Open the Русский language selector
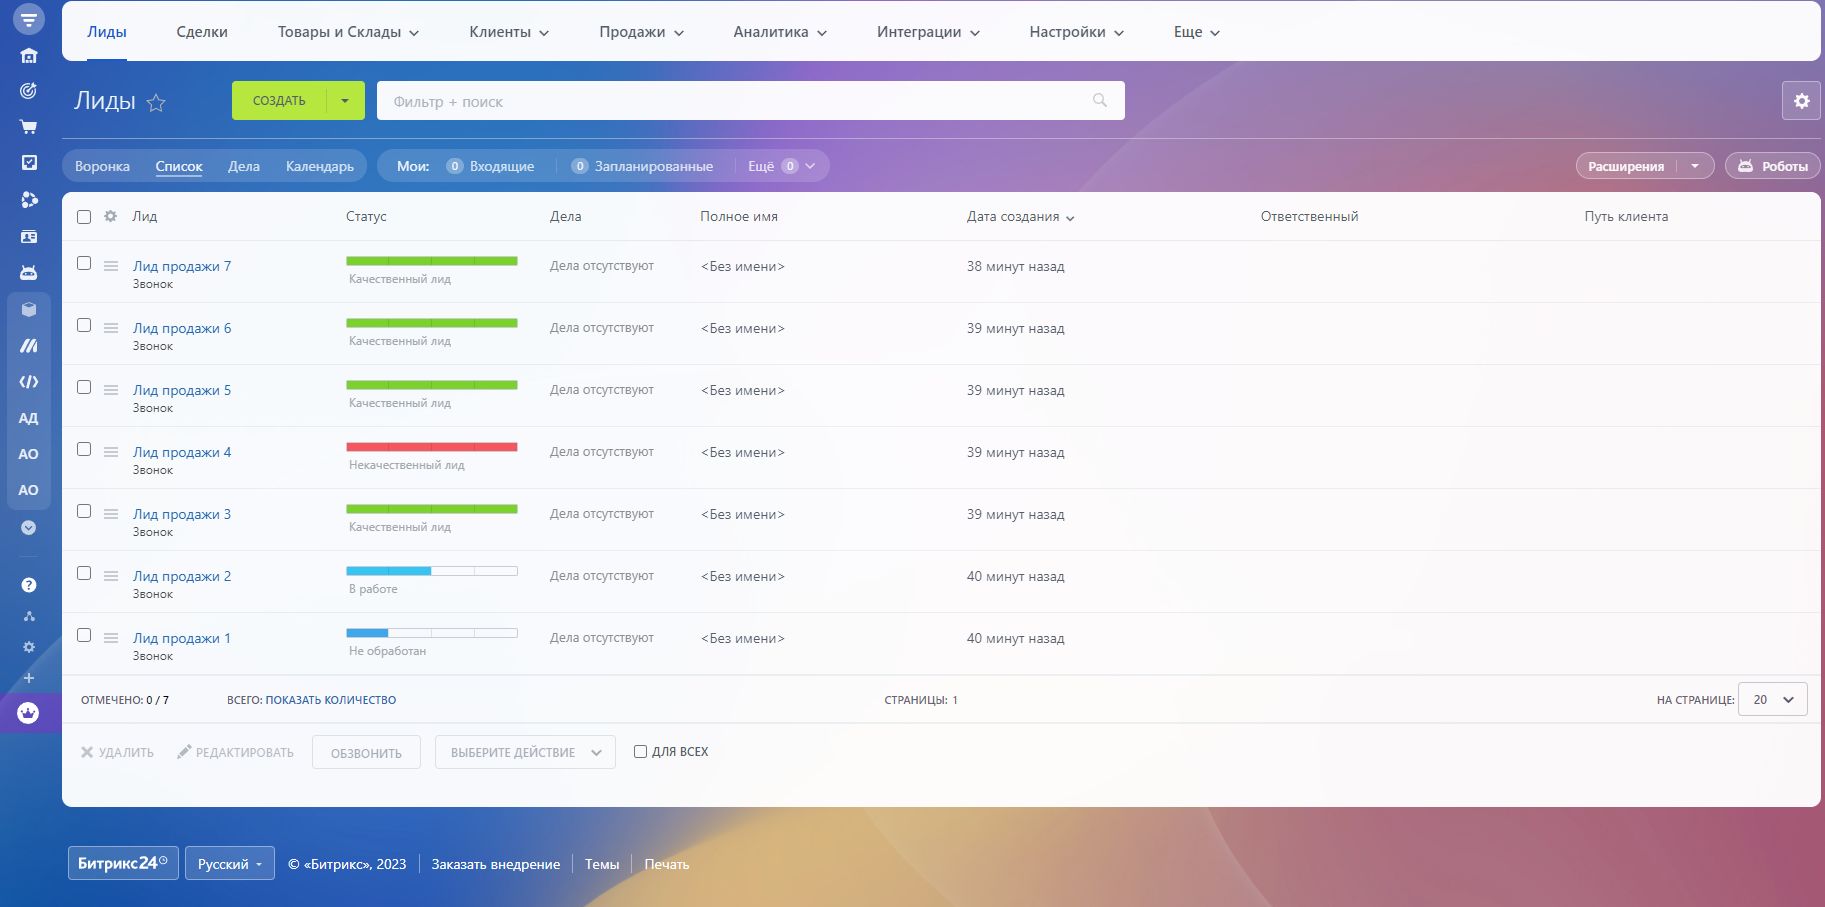Screen dimensions: 1825x907 [x=229, y=864]
